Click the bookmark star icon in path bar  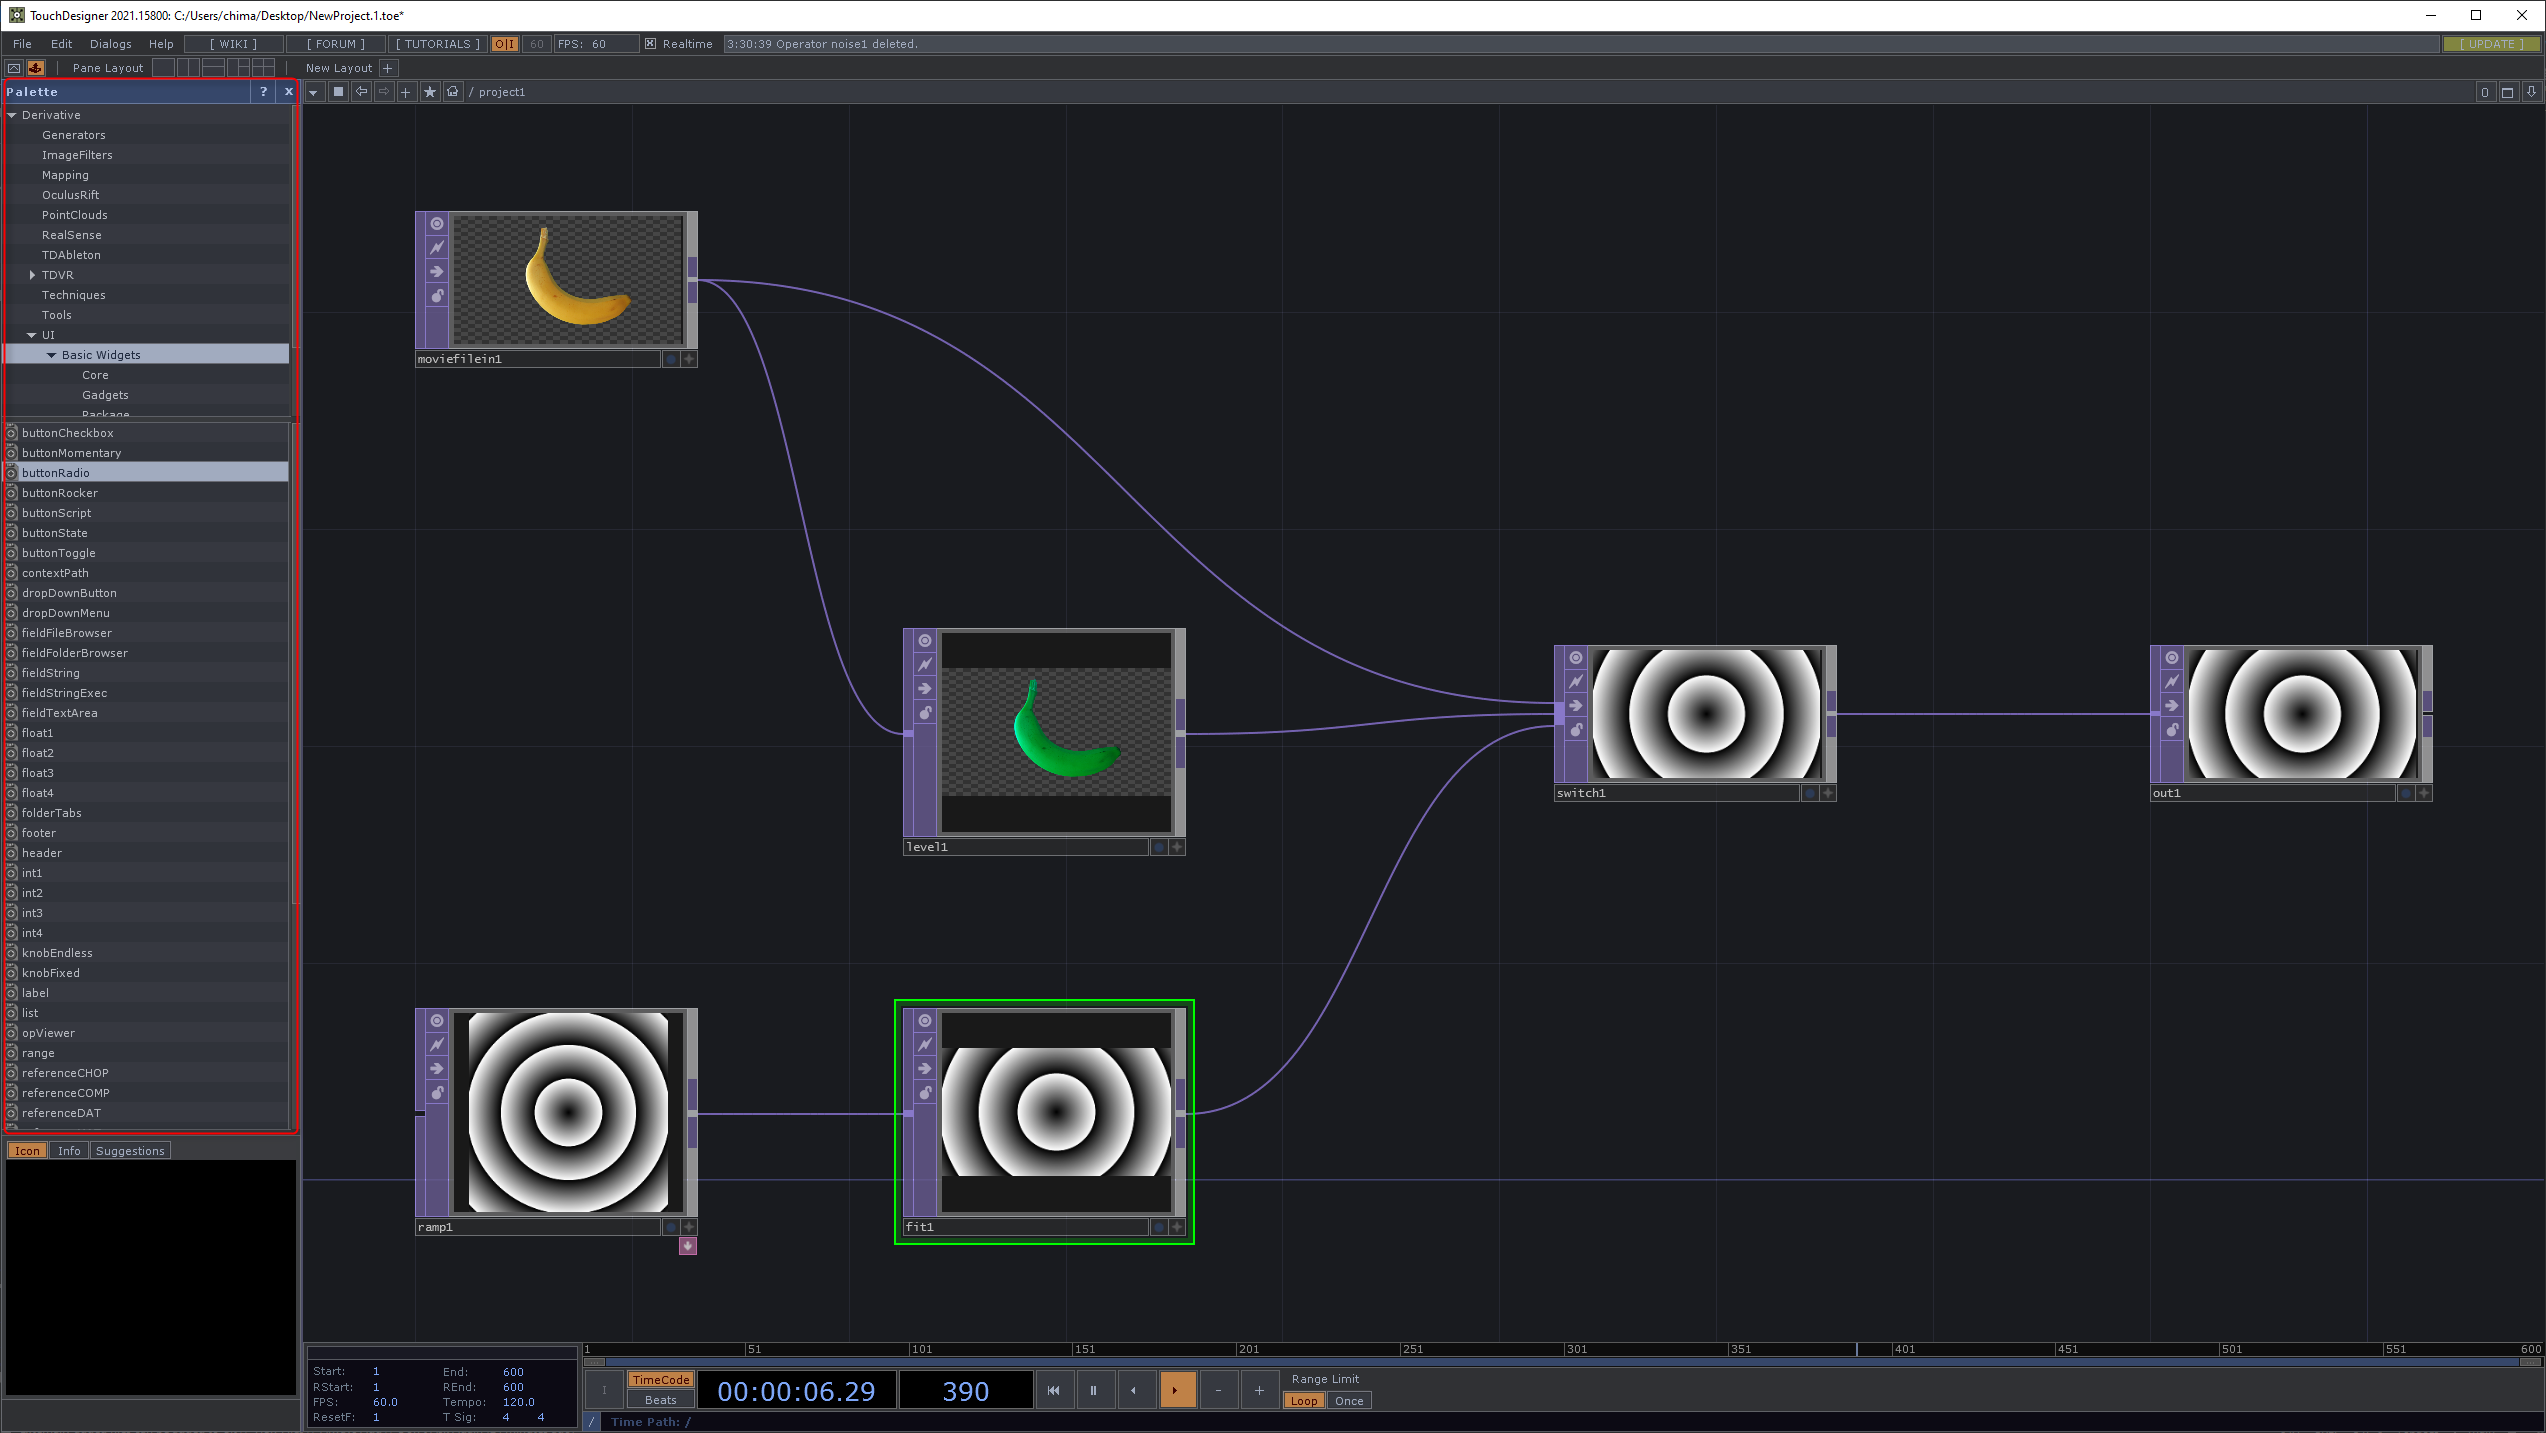tap(430, 92)
